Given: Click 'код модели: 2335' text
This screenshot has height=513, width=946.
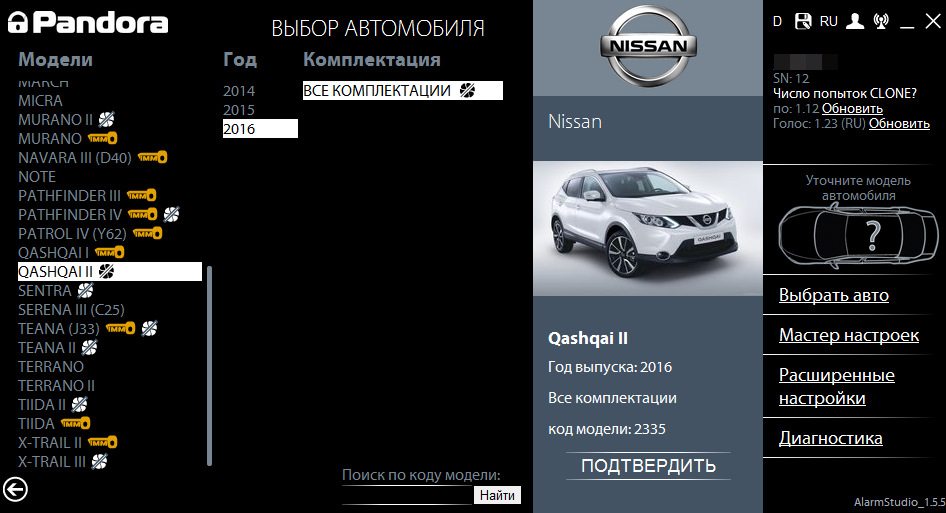Looking at the screenshot, I should [606, 429].
